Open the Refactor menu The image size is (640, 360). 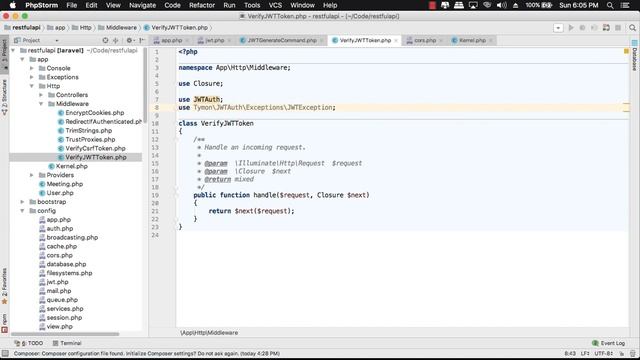[x=202, y=5]
